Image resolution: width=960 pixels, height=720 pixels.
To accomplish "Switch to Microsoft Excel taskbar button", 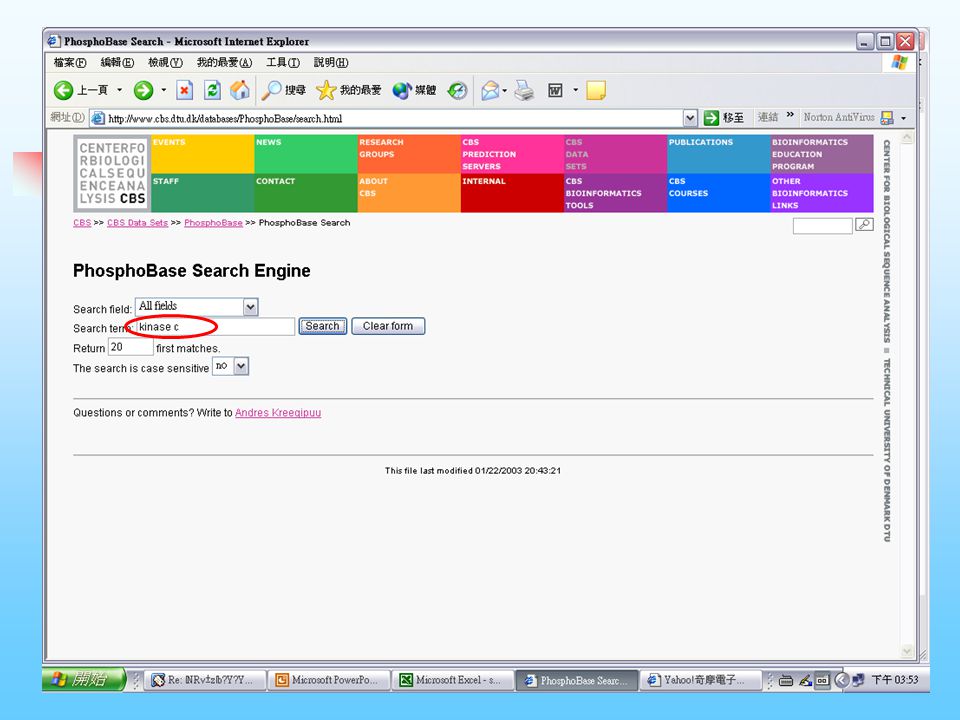I will click(x=452, y=680).
